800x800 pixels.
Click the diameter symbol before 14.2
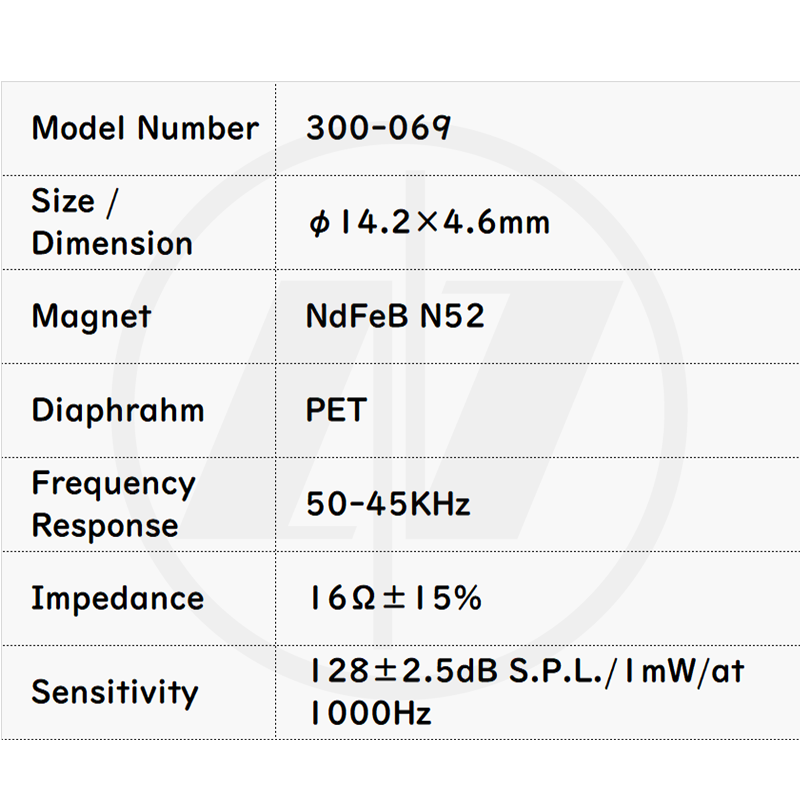319,223
